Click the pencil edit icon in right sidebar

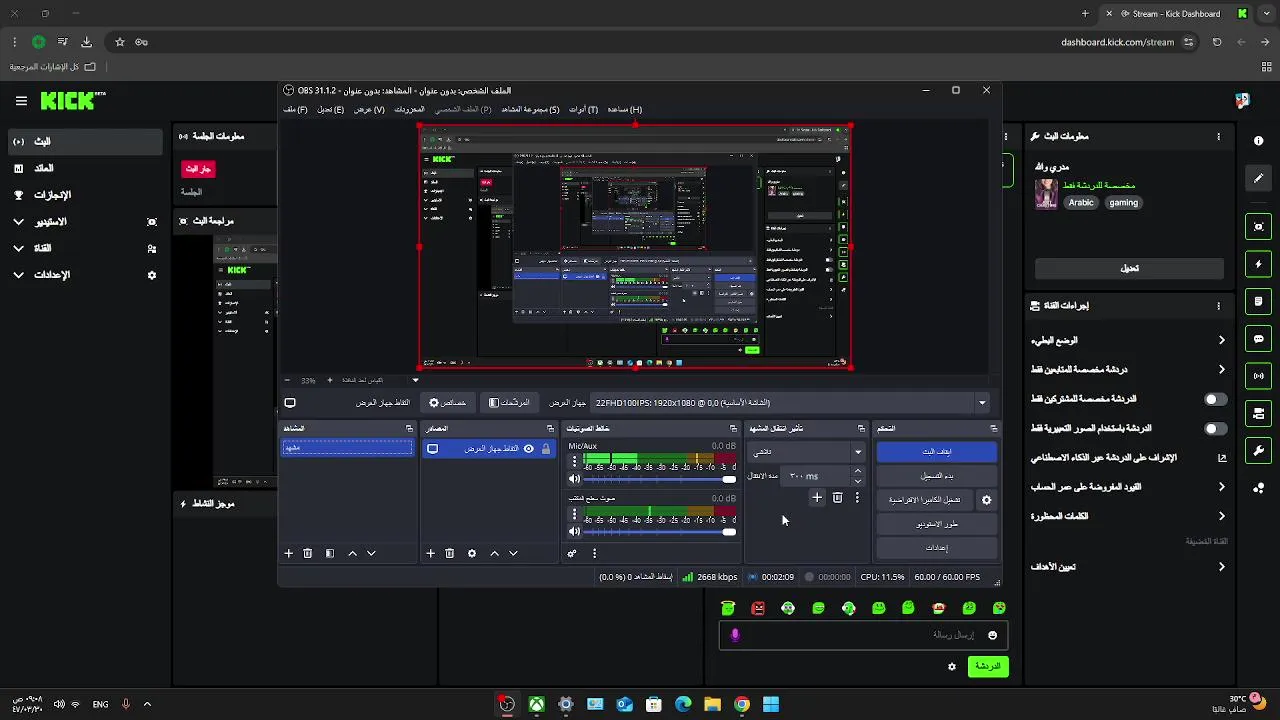[1258, 178]
